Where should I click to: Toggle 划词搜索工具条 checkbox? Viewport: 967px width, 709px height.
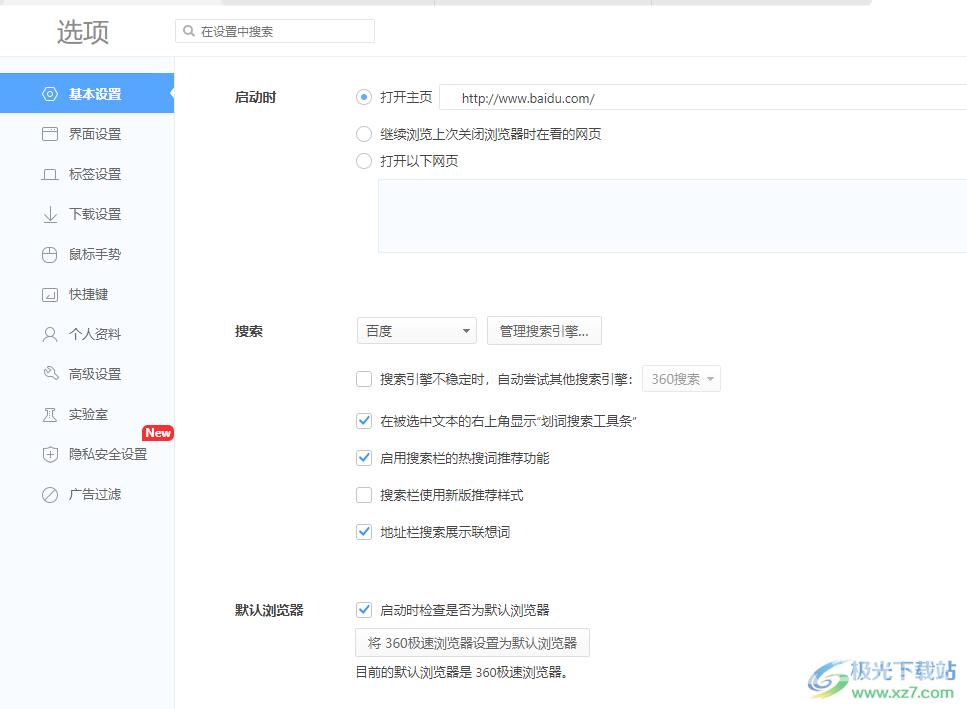pos(364,421)
